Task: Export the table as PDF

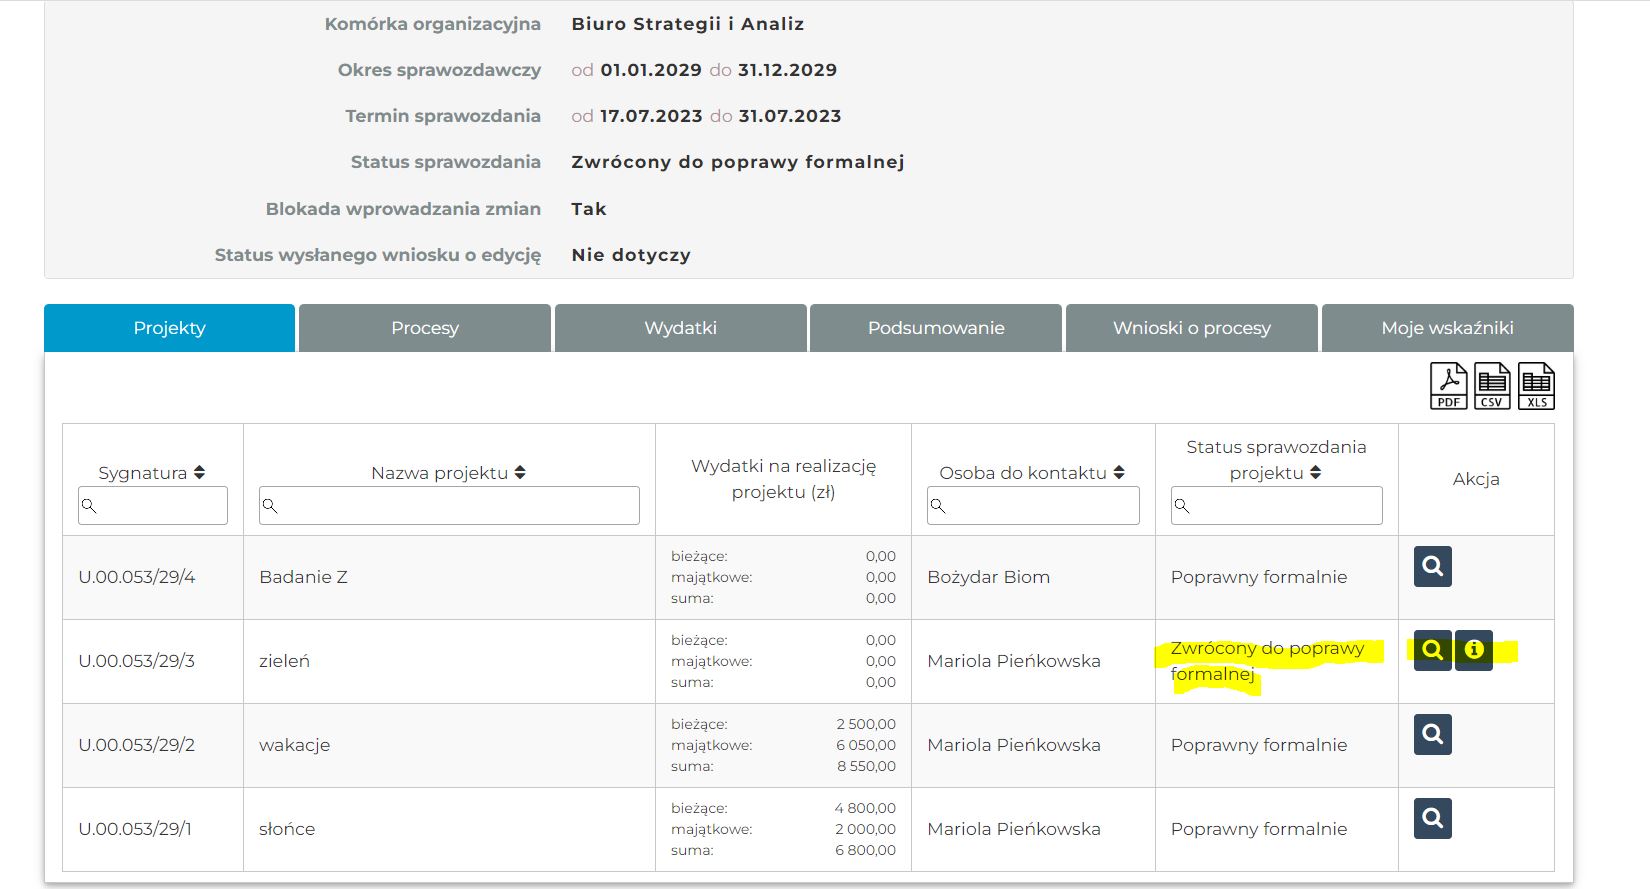Action: coord(1448,386)
